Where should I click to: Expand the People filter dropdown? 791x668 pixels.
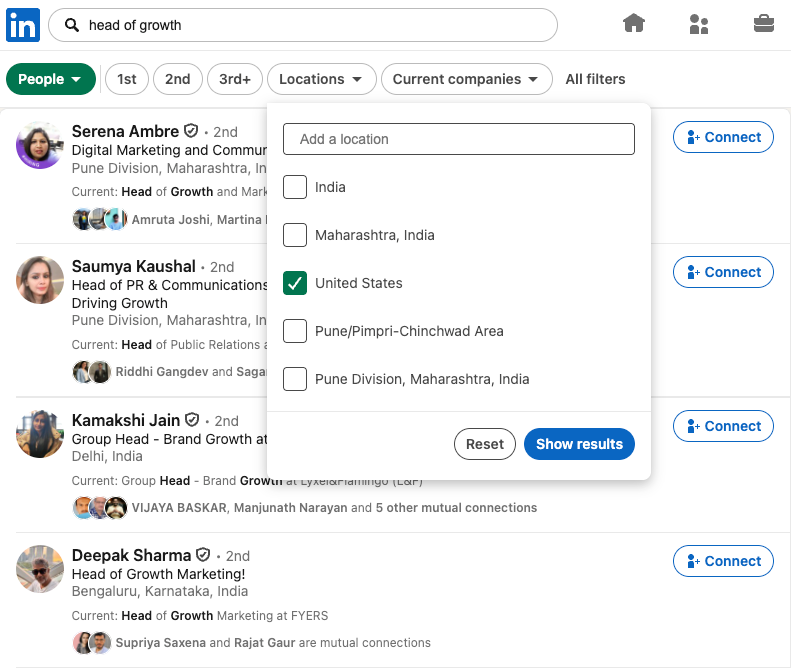coord(50,79)
